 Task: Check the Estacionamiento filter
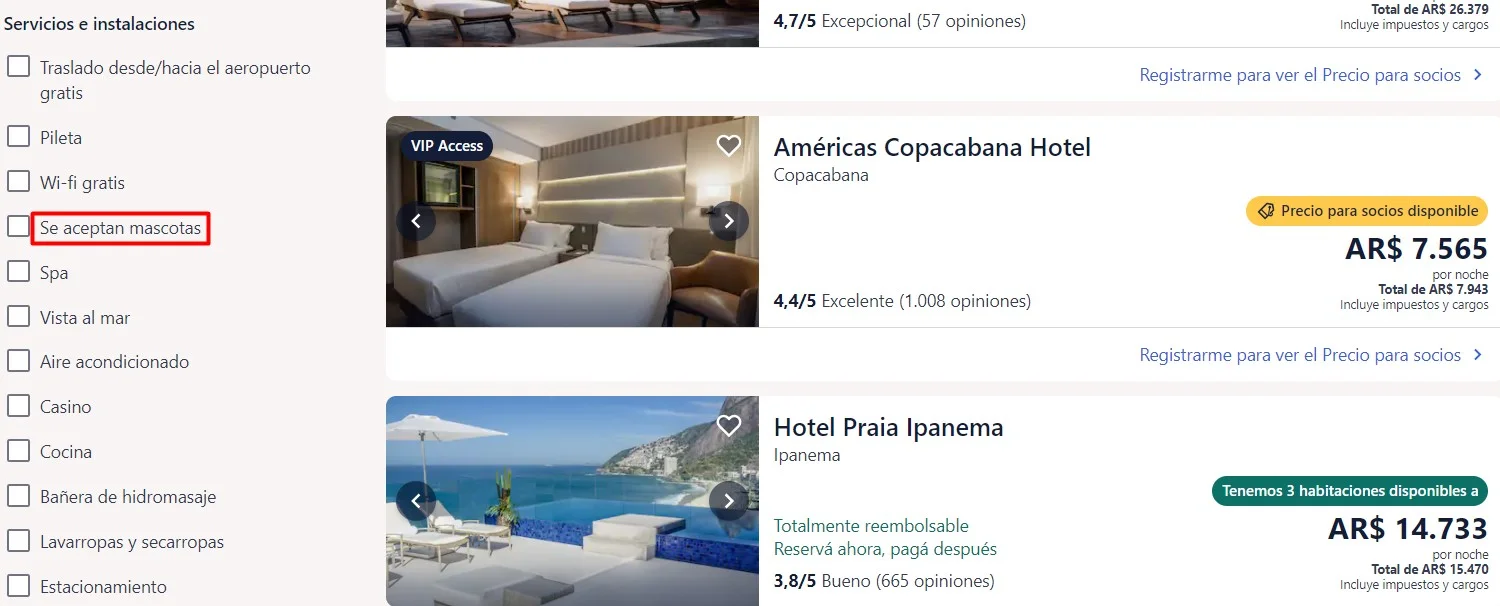pyautogui.click(x=18, y=586)
